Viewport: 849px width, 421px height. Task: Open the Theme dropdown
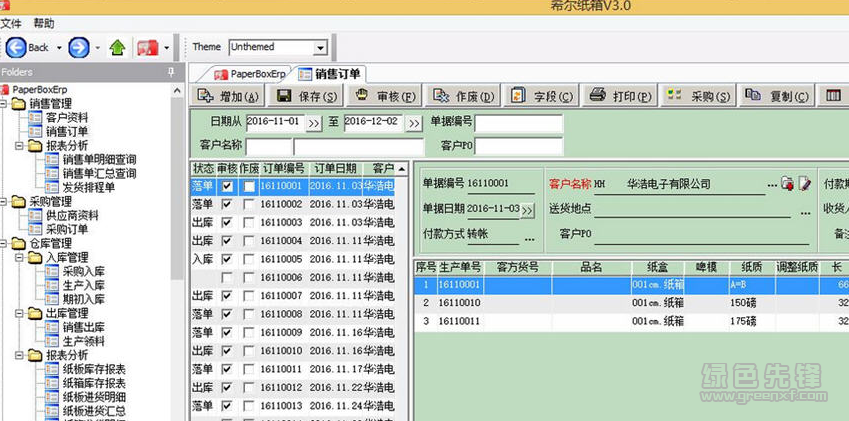pyautogui.click(x=321, y=48)
